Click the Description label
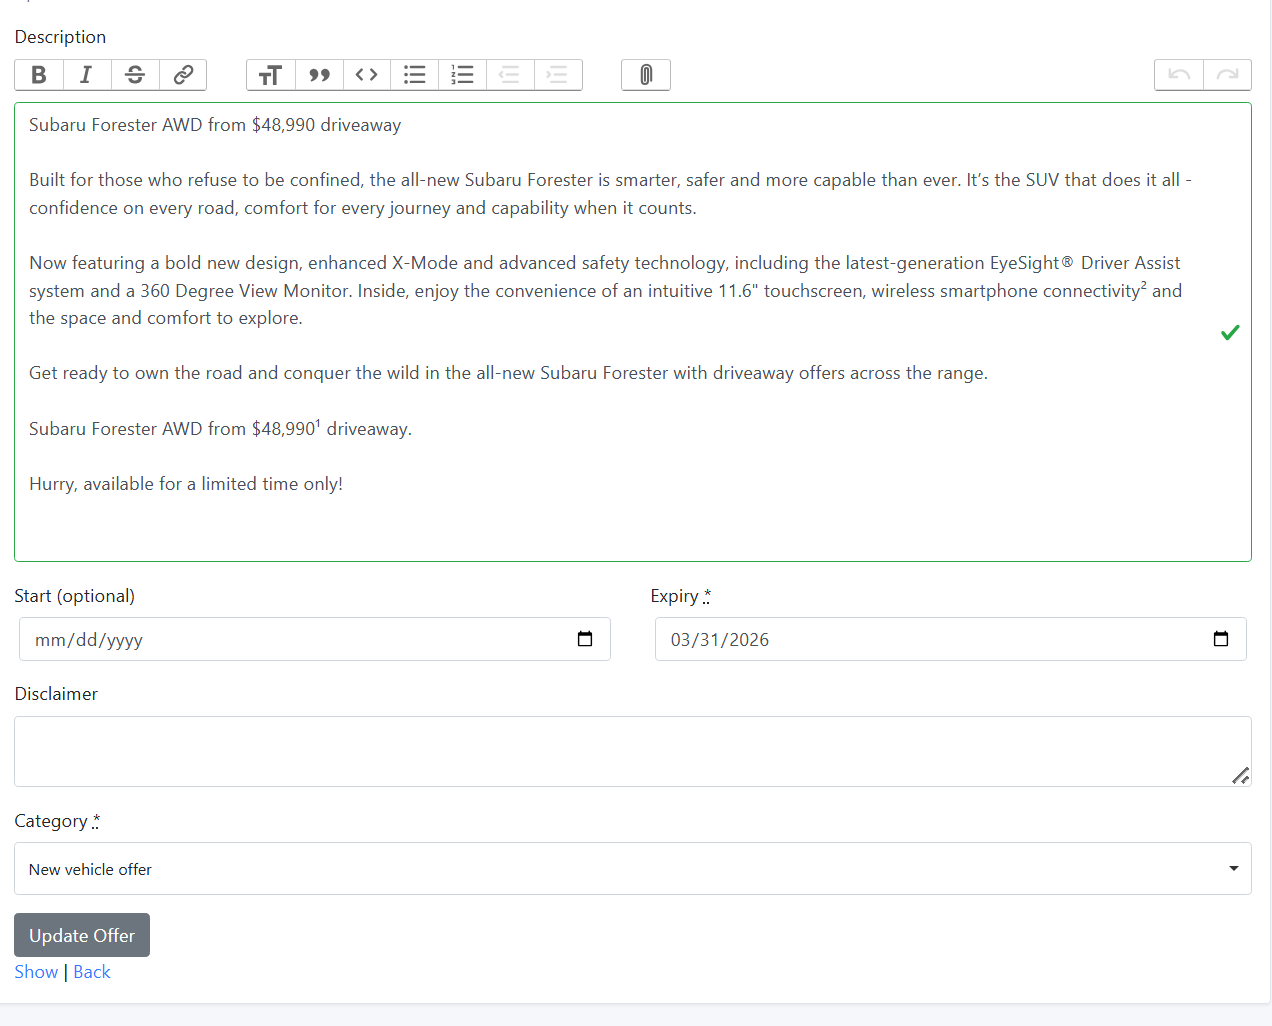The width and height of the screenshot is (1272, 1026). click(60, 37)
